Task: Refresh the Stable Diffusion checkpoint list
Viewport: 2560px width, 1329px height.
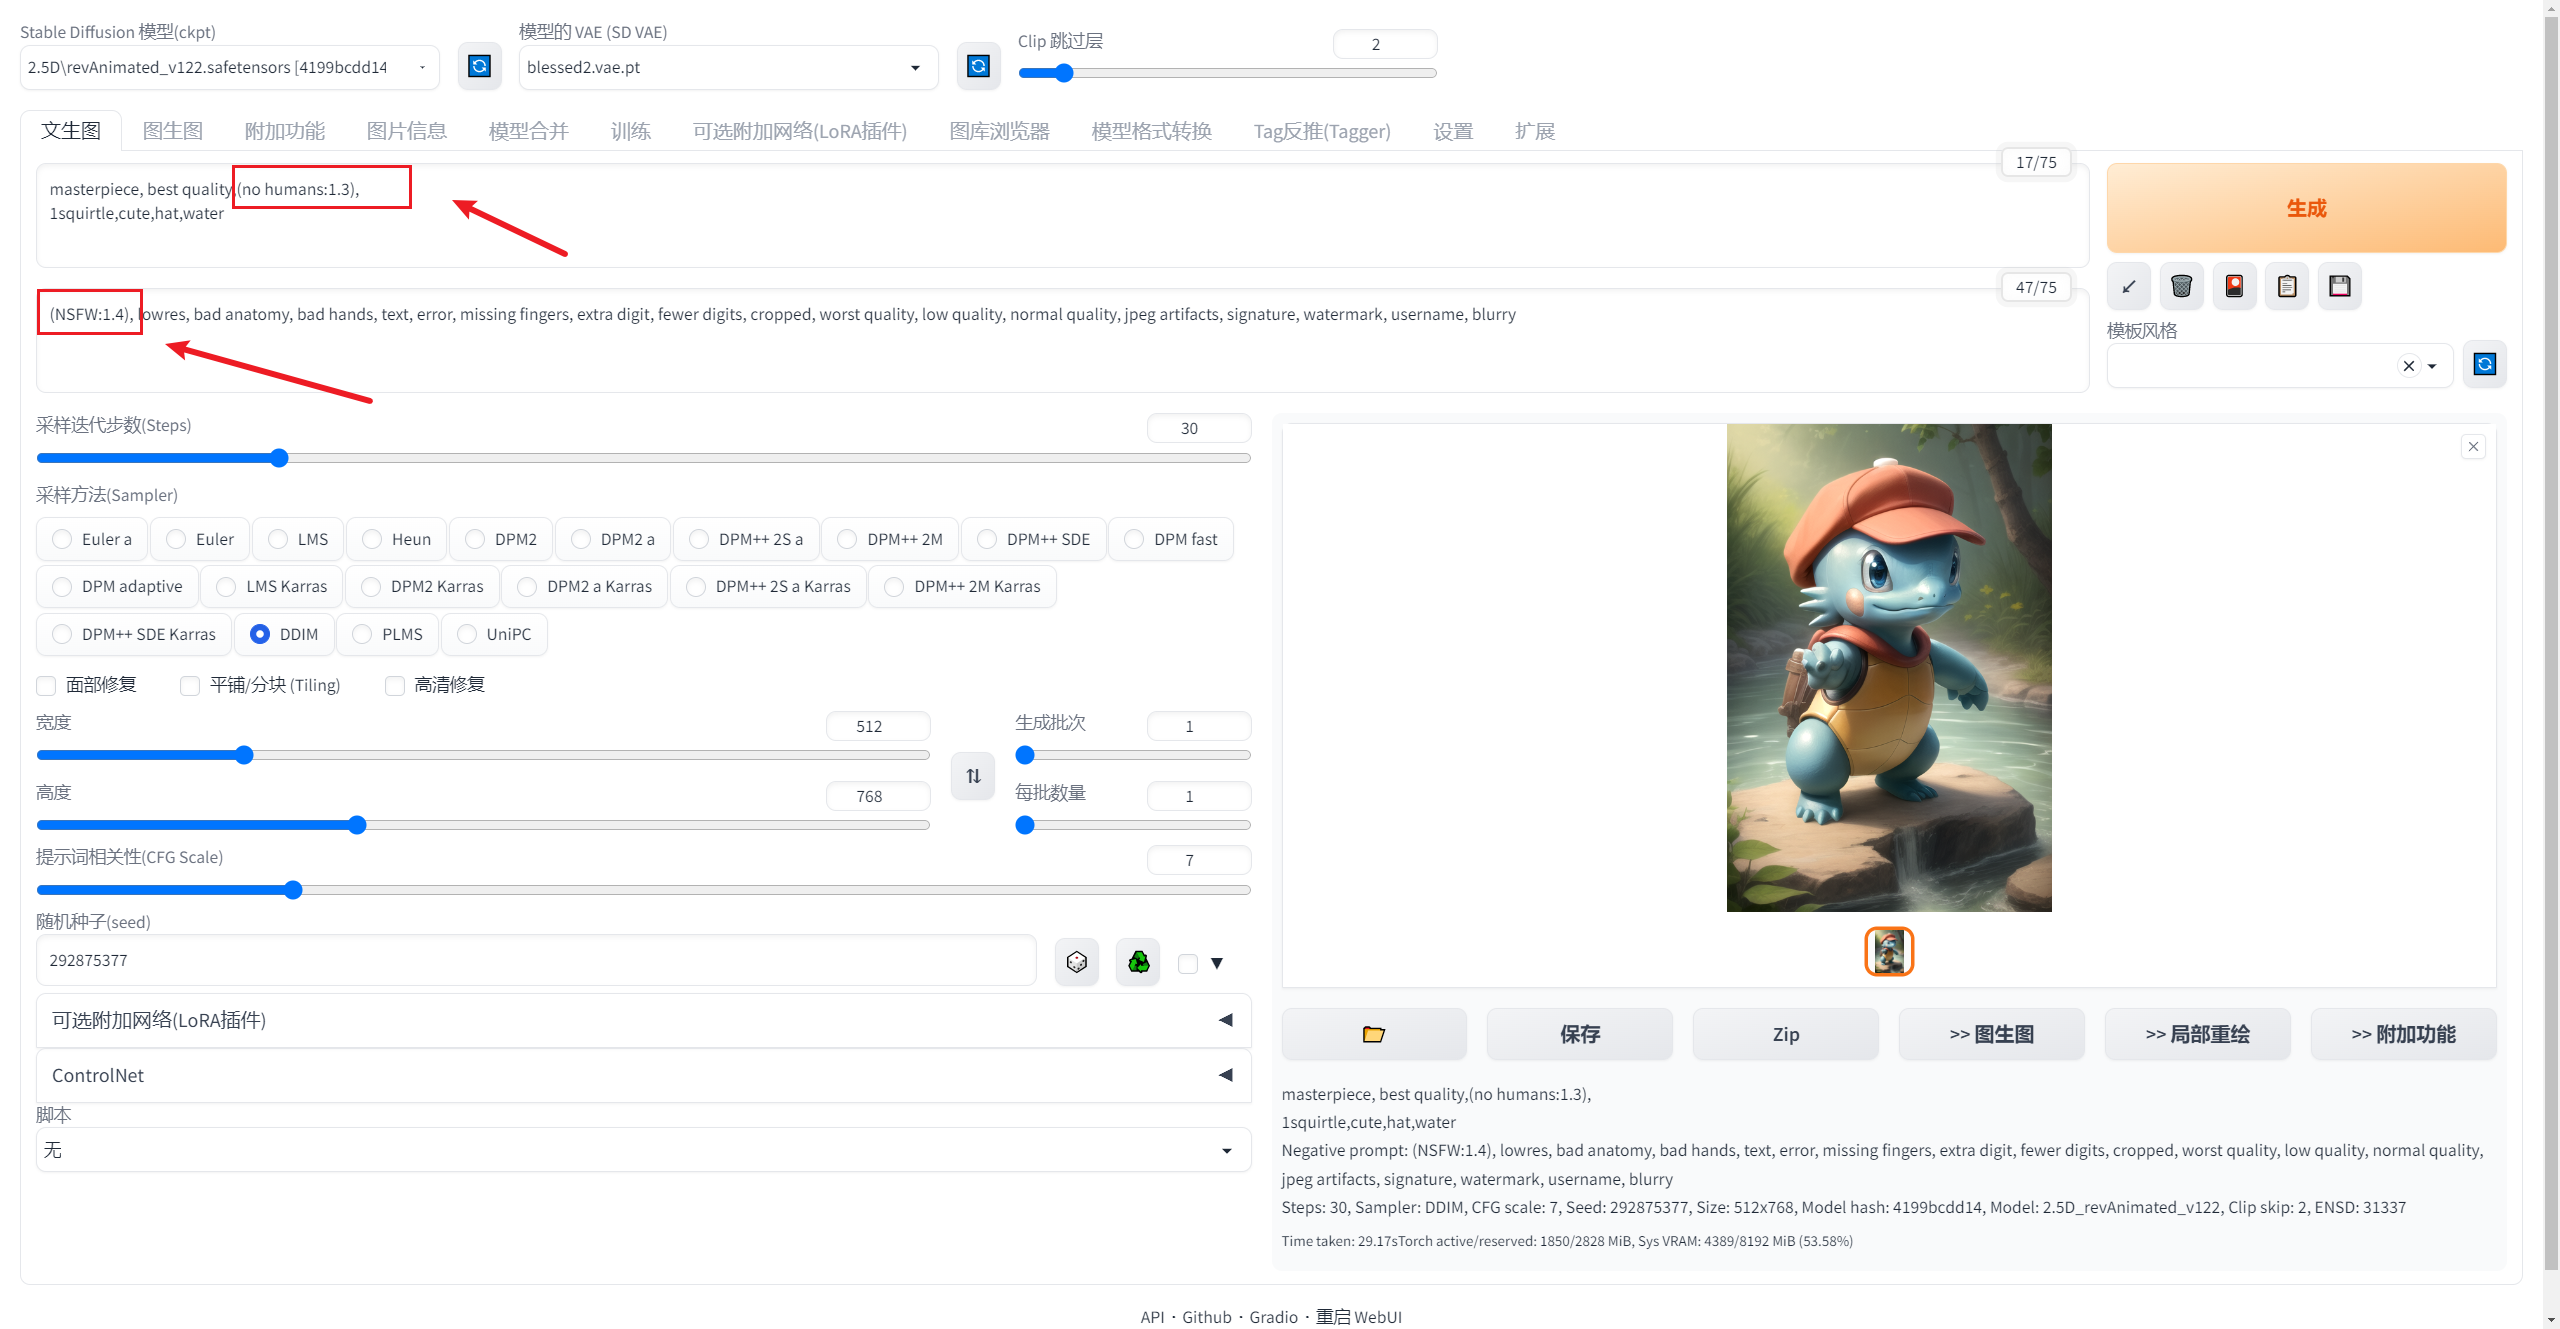Action: [480, 66]
